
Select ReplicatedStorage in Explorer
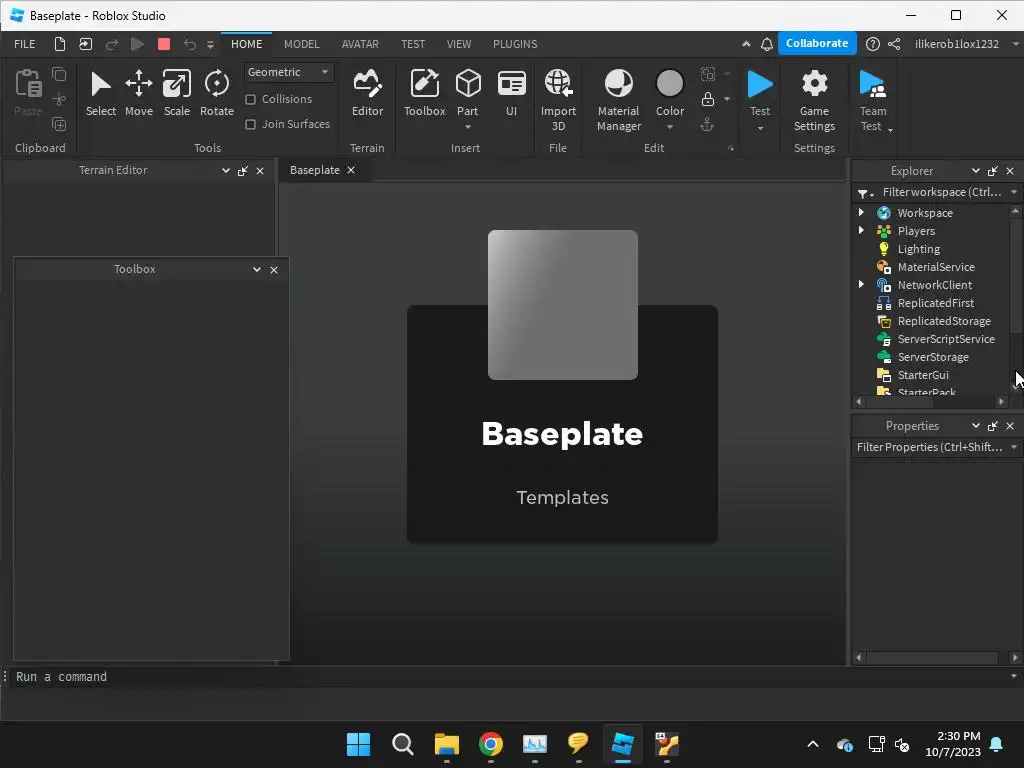coord(944,320)
